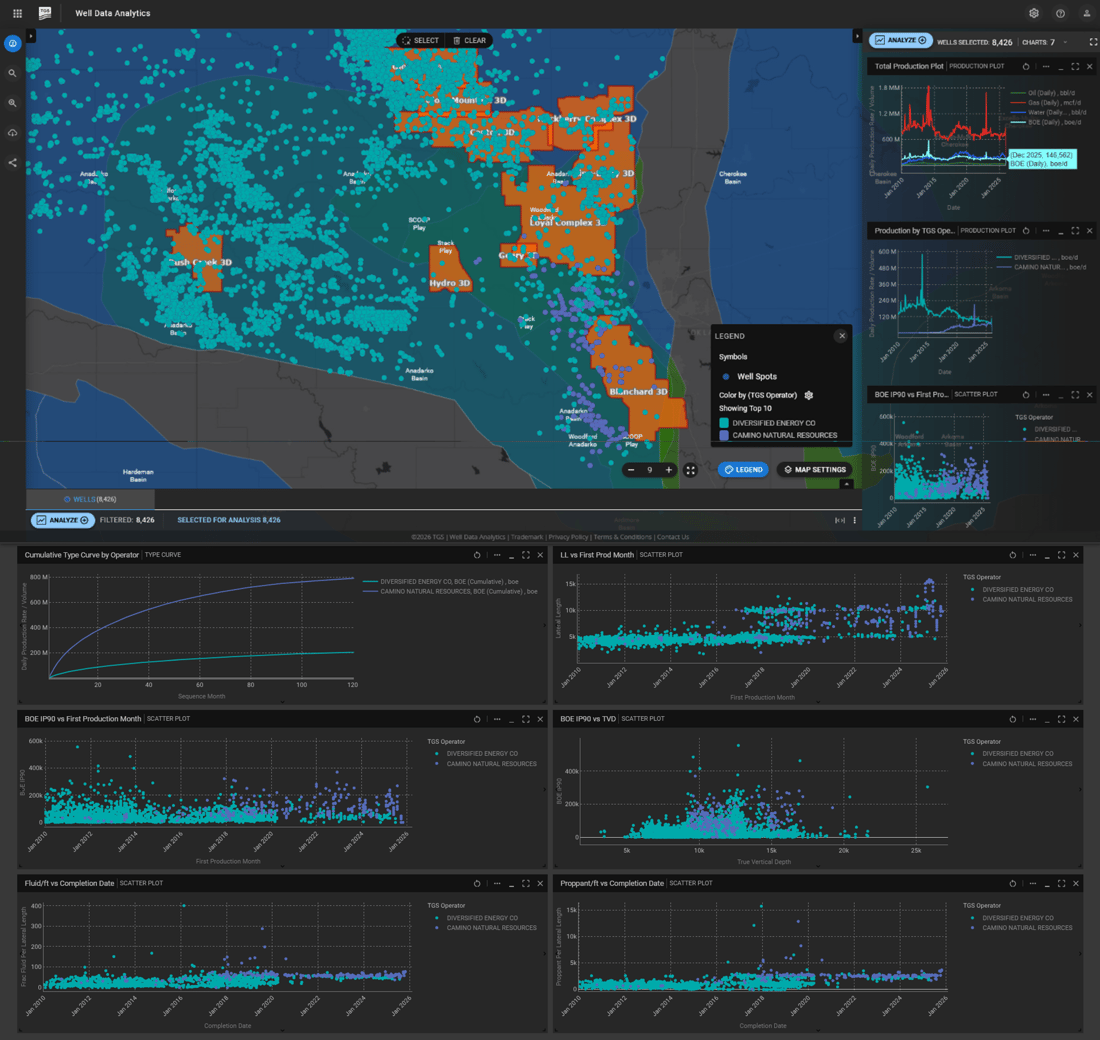
Task: Open the Contact Us footer link
Action: (673, 537)
